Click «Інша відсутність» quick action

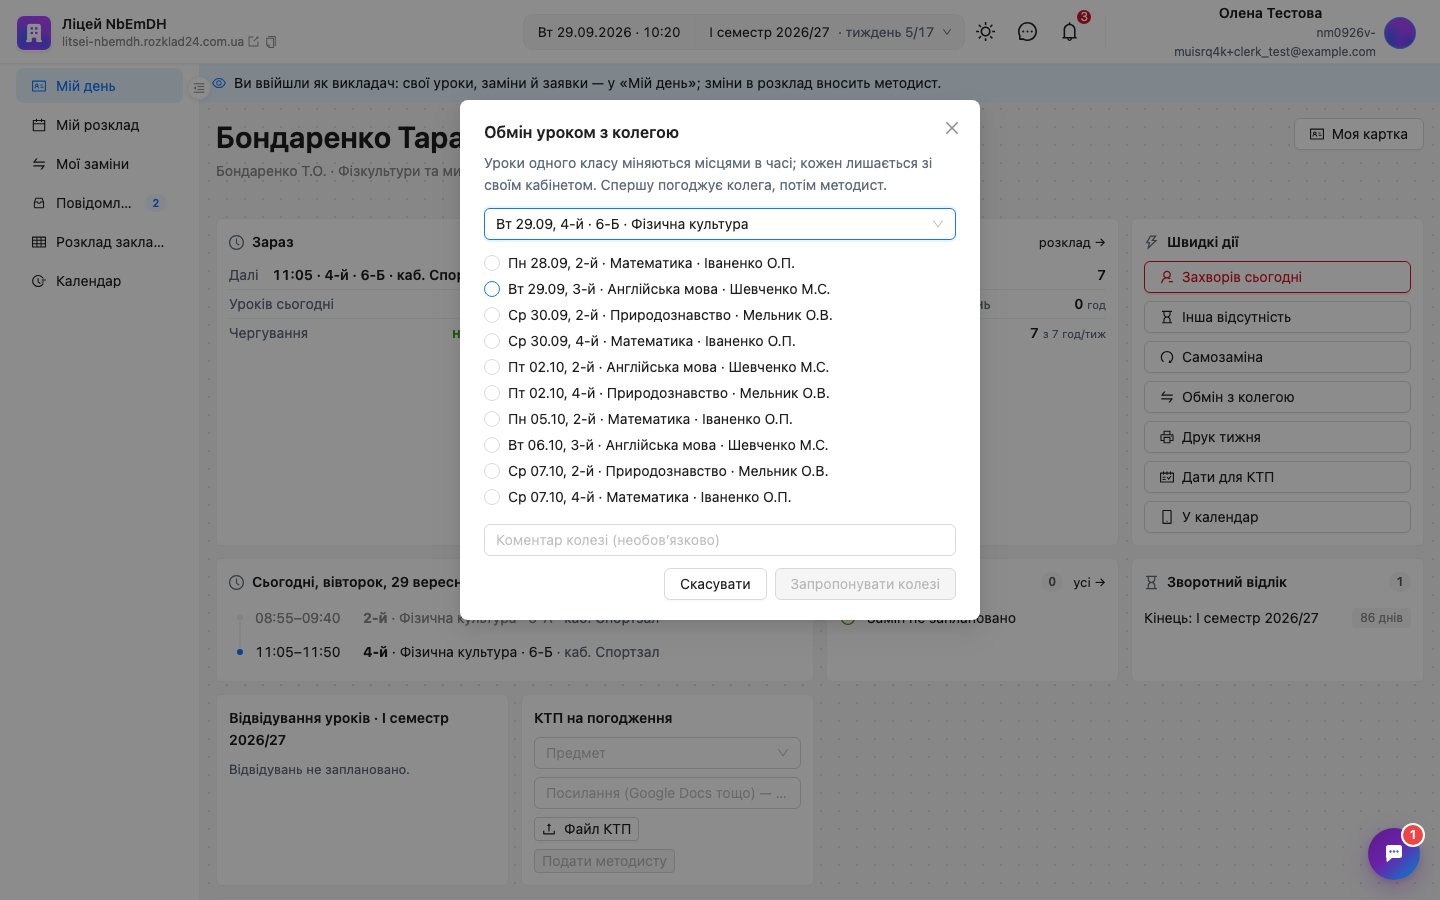tap(1277, 317)
